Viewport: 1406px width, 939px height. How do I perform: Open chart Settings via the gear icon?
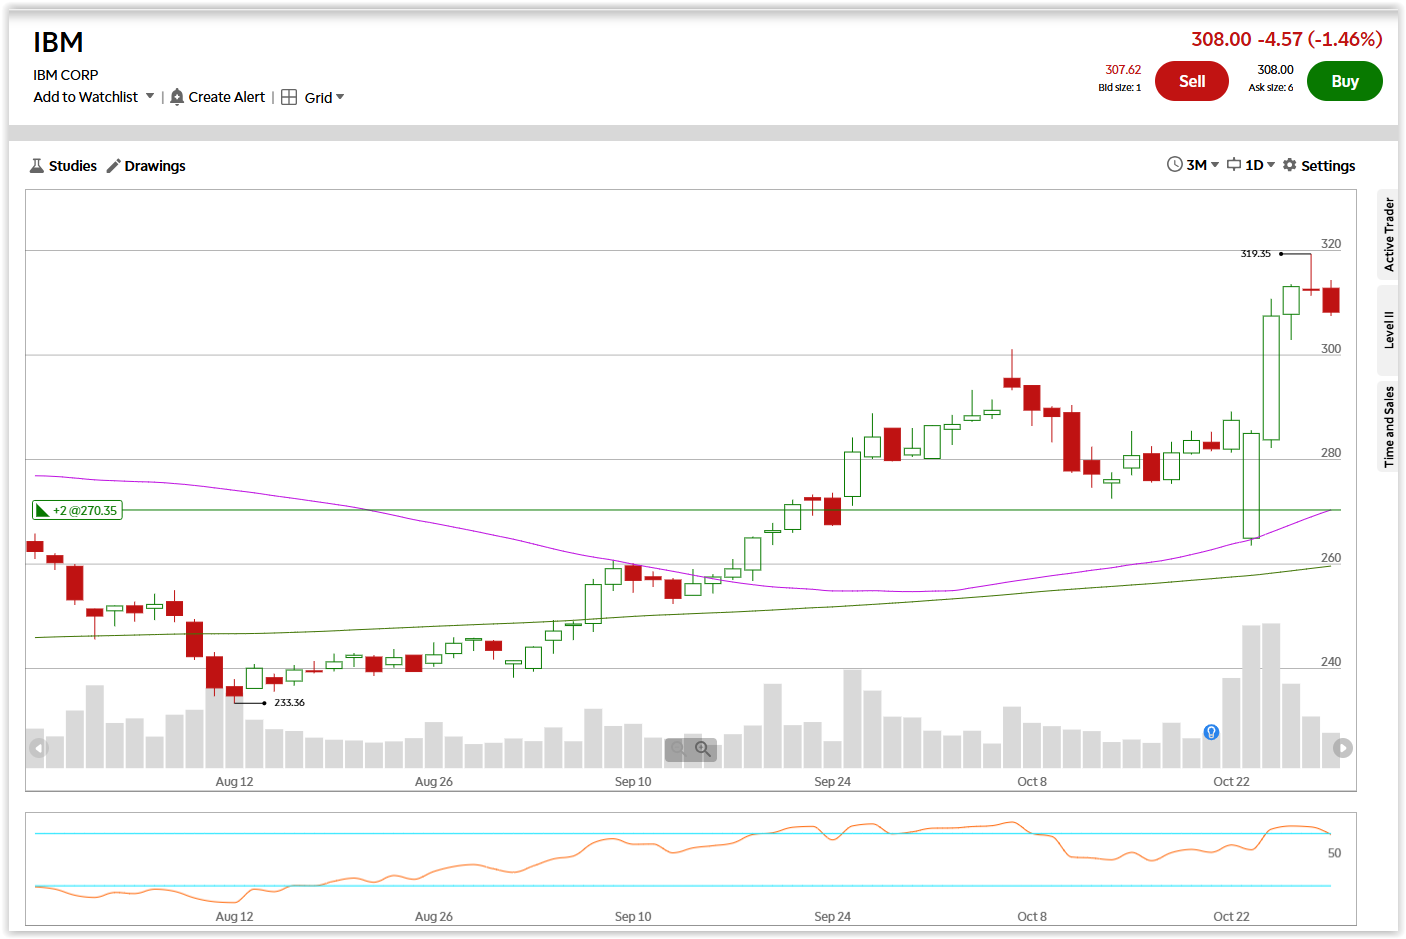(x=1289, y=165)
